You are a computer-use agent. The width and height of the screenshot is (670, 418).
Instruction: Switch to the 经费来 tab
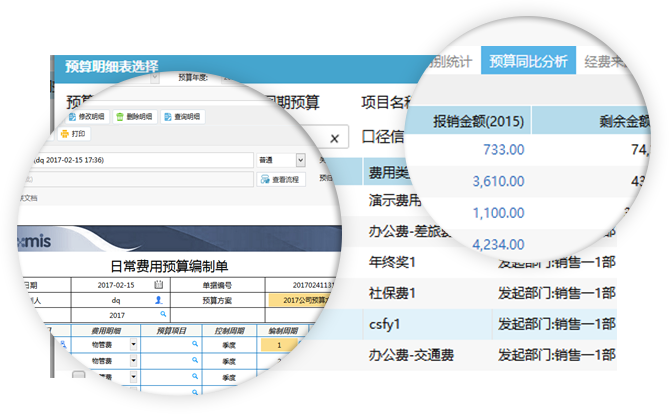pyautogui.click(x=602, y=61)
